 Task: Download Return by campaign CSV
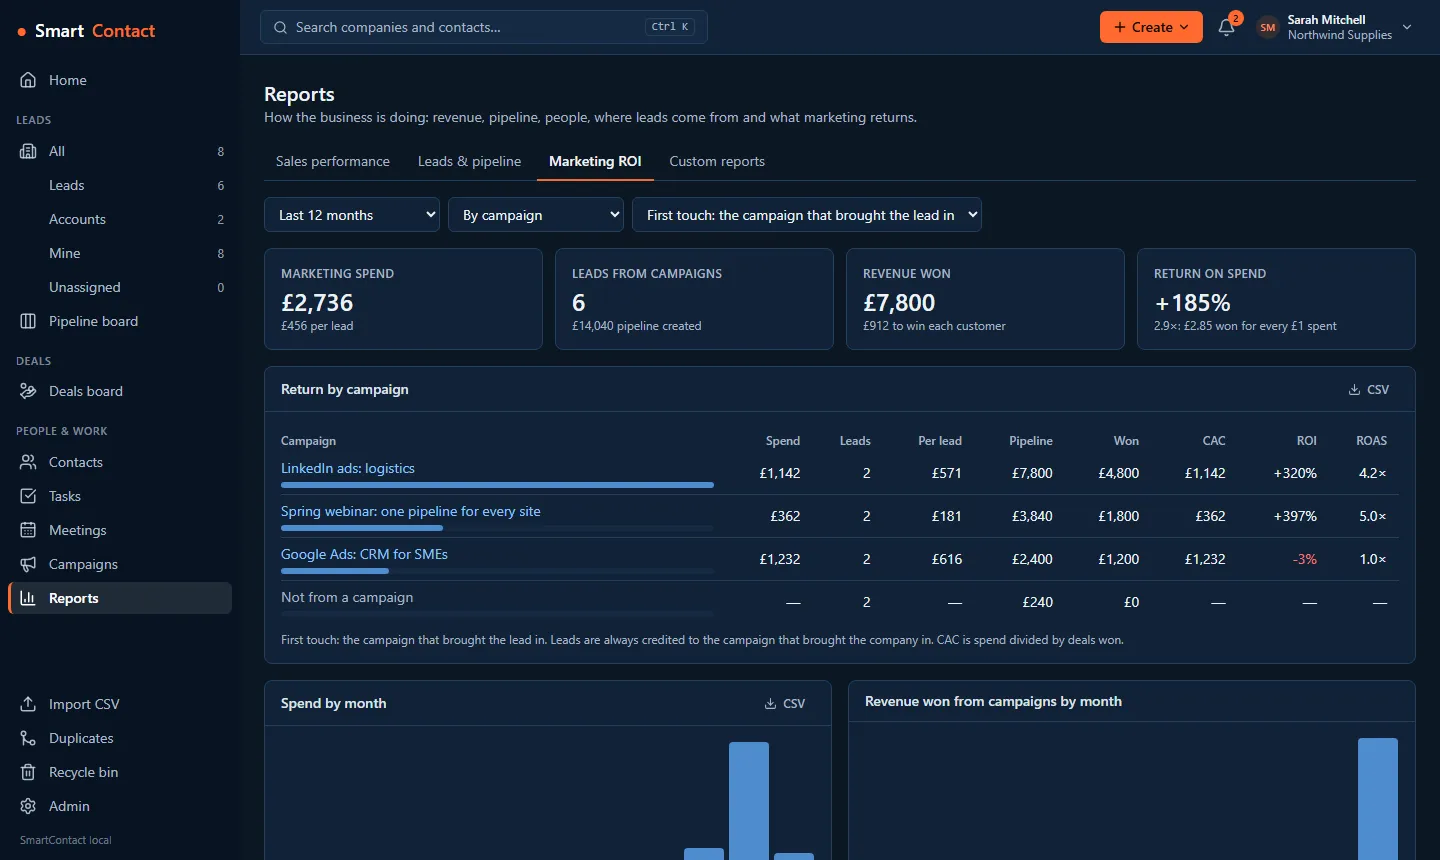tap(1369, 389)
